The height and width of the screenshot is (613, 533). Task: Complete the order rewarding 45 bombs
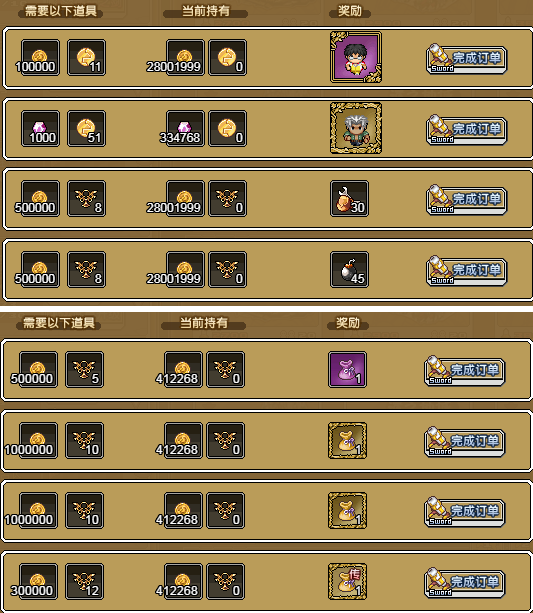(466, 271)
